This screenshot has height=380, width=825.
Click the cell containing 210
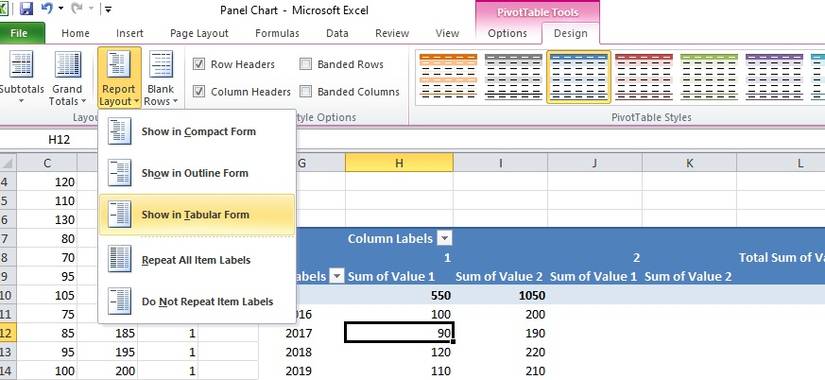pos(500,371)
